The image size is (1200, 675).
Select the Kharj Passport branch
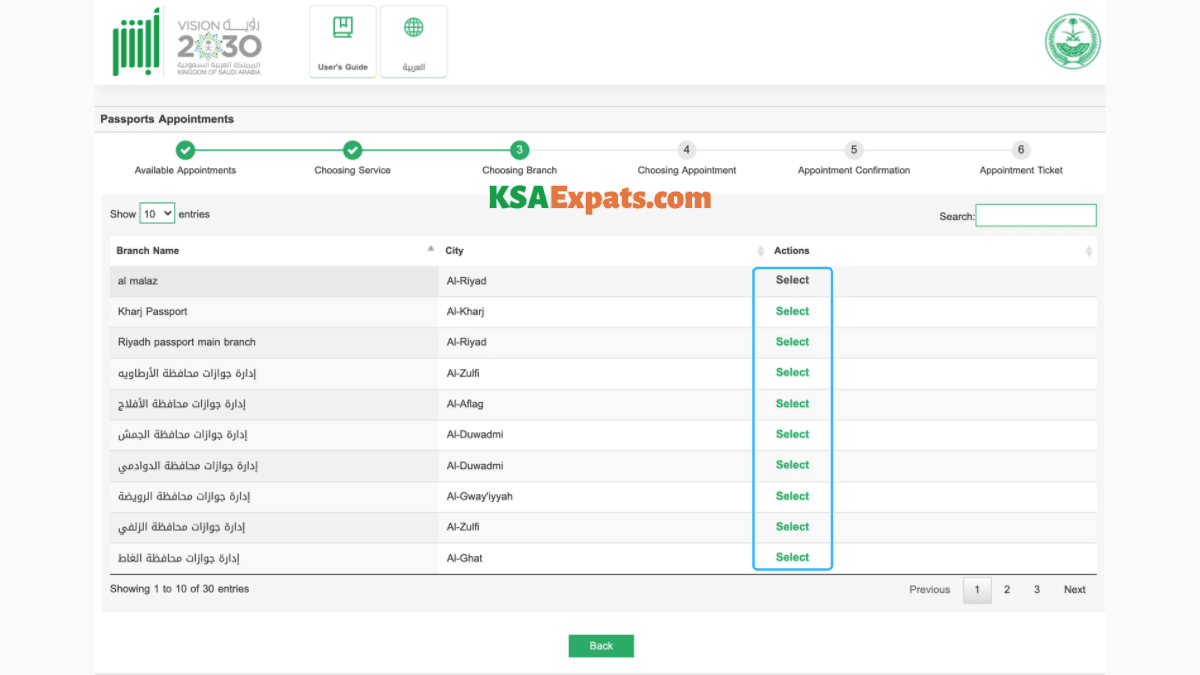point(792,311)
